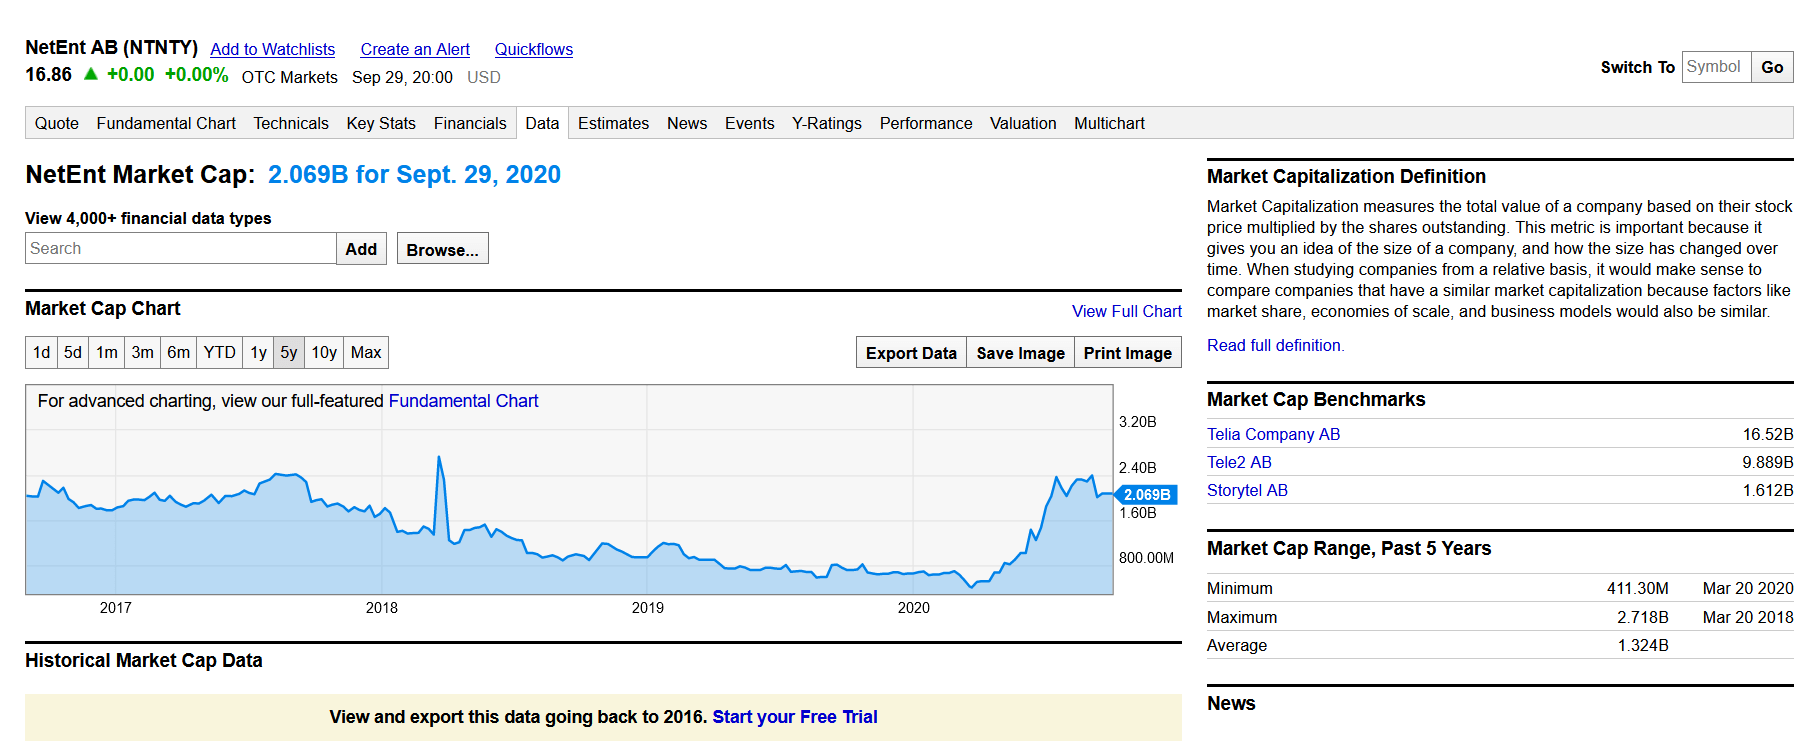Open the Estimates tab

[613, 123]
